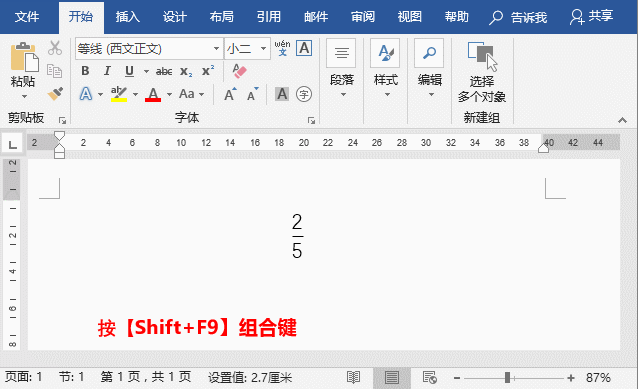Click the 告诉我 tell me search box
638x389 pixels.
[518, 17]
